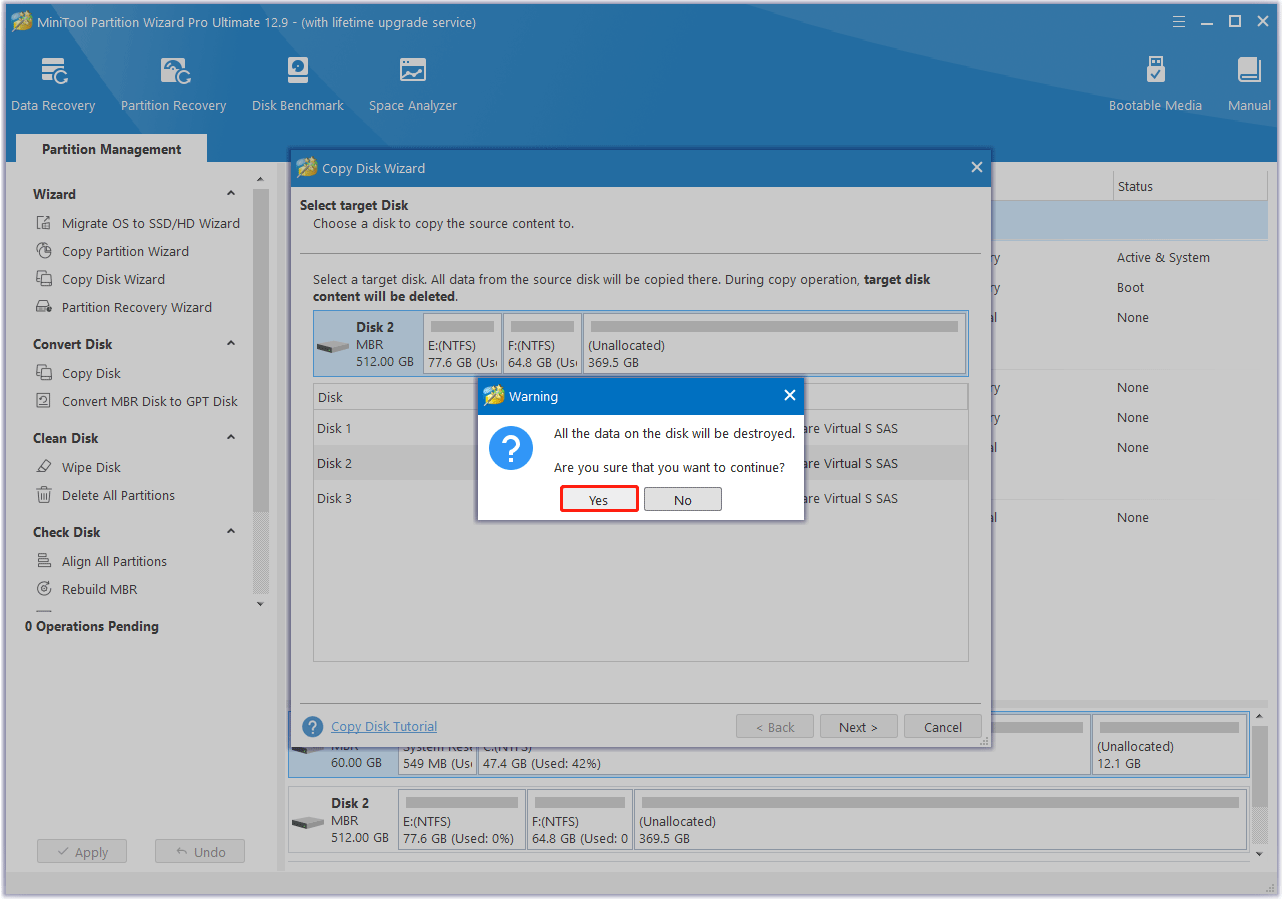Create Bootable Media
The image size is (1282, 899).
coord(1155,84)
